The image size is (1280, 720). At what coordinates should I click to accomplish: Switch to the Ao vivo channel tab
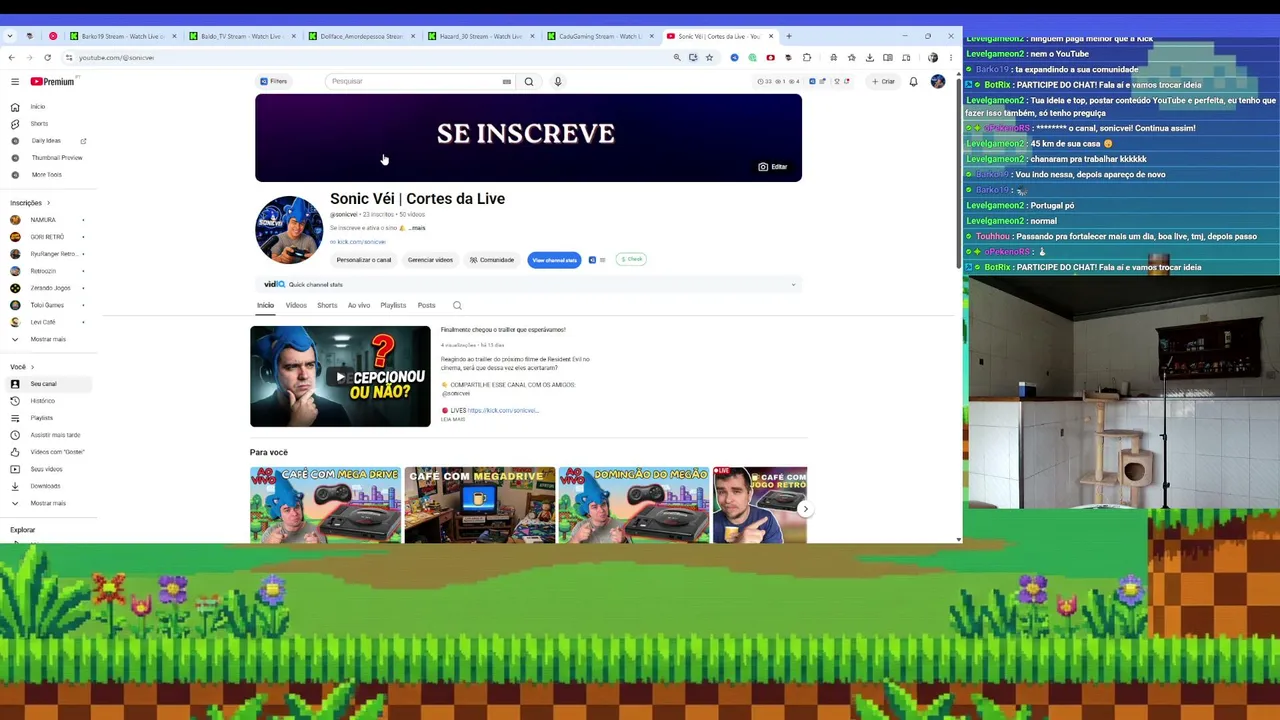click(x=359, y=305)
